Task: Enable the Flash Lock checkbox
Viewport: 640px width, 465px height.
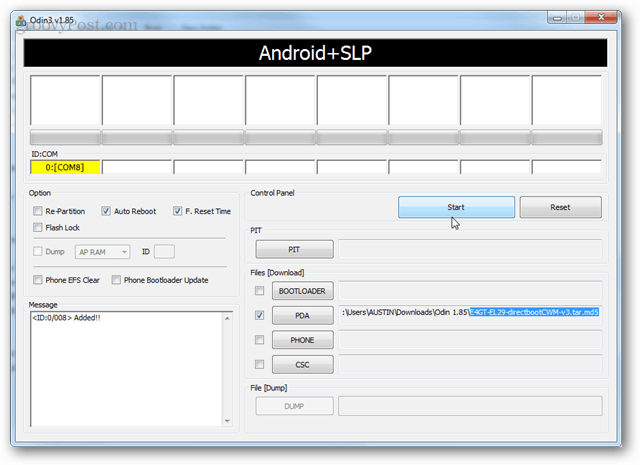Action: click(x=38, y=227)
